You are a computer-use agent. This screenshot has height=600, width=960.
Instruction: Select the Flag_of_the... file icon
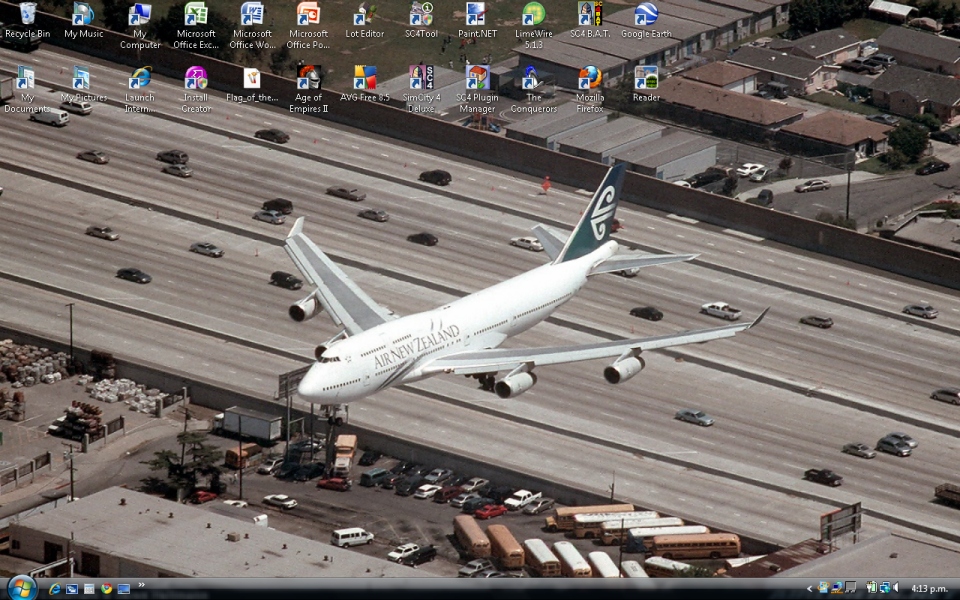pyautogui.click(x=252, y=84)
